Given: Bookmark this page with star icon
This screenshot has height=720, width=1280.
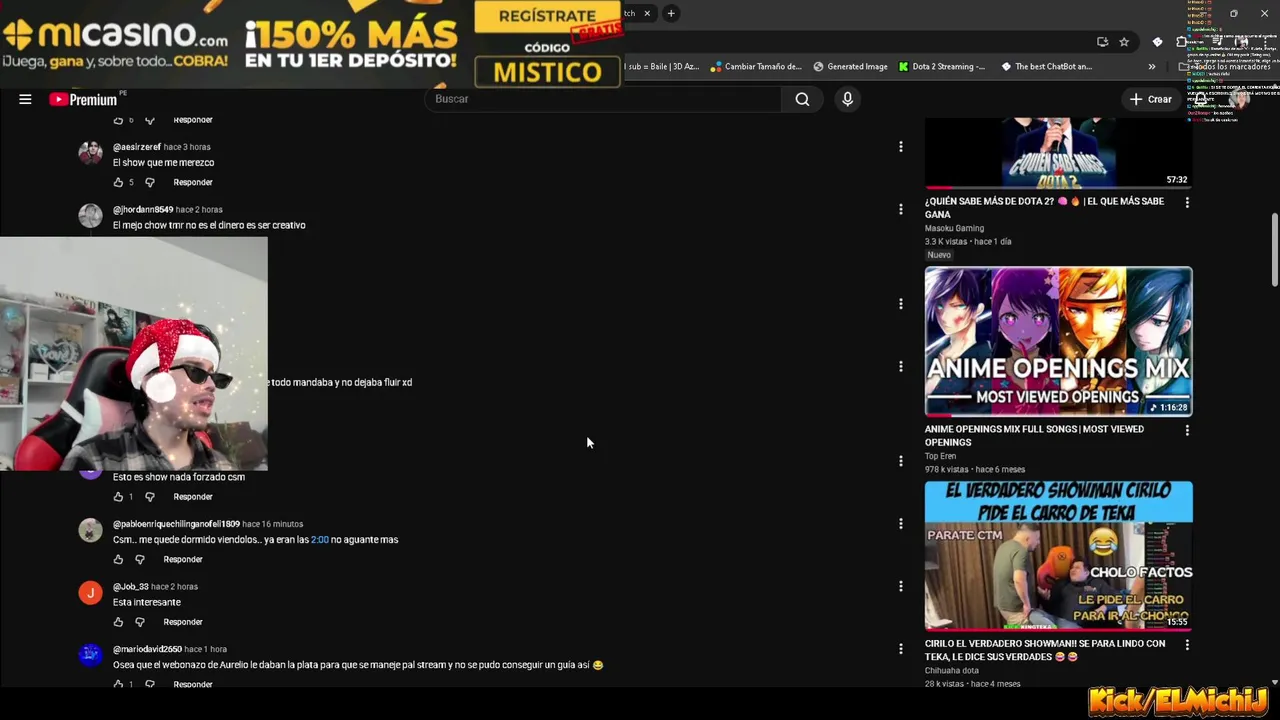Looking at the screenshot, I should coord(1124,42).
